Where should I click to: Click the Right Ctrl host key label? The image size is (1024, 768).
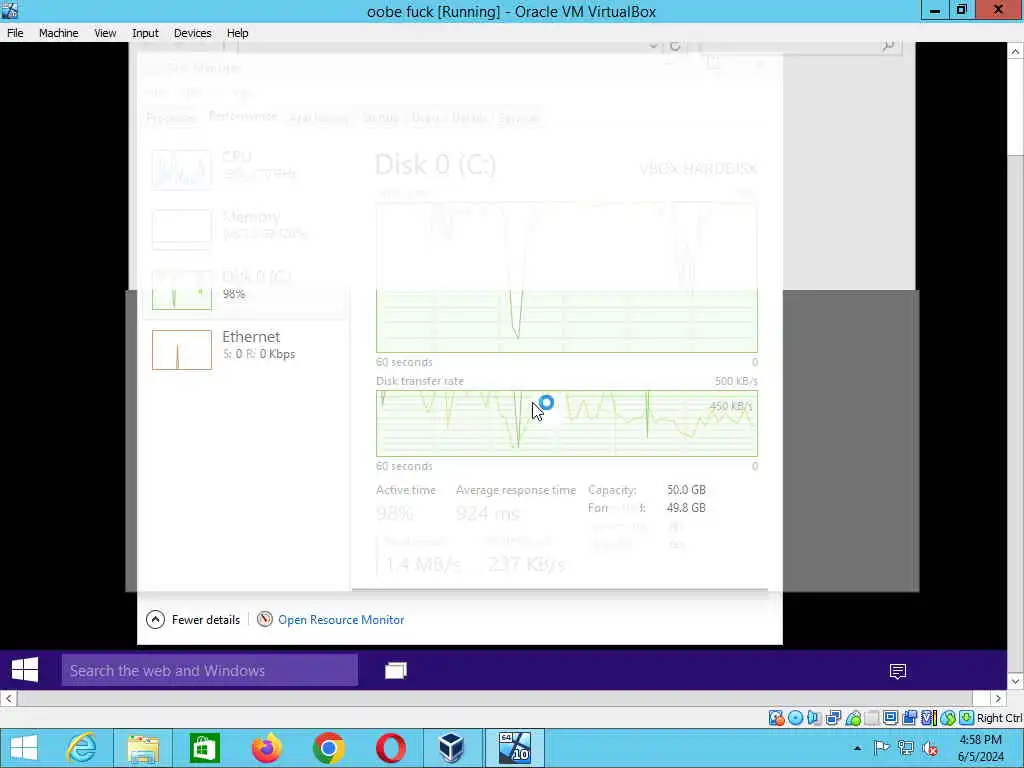[x=999, y=718]
